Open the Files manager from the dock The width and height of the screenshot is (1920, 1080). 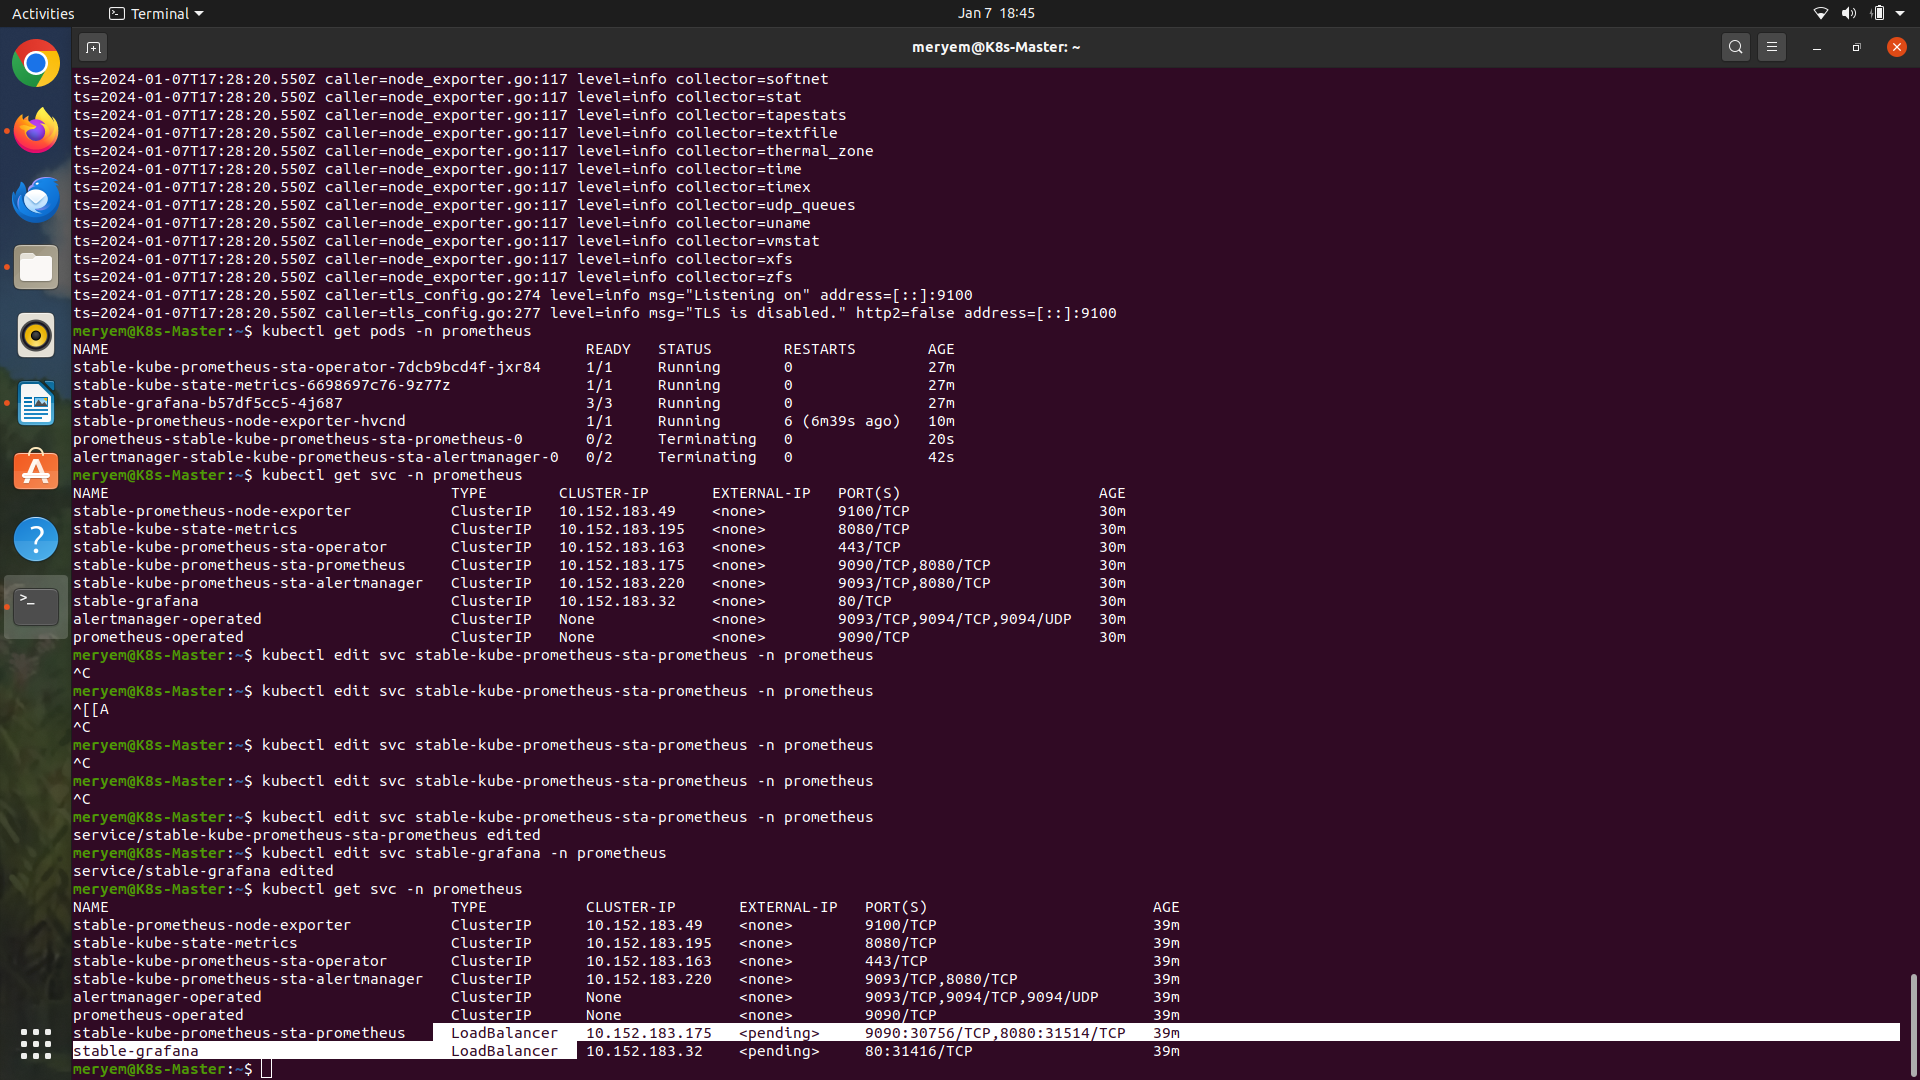point(36,267)
